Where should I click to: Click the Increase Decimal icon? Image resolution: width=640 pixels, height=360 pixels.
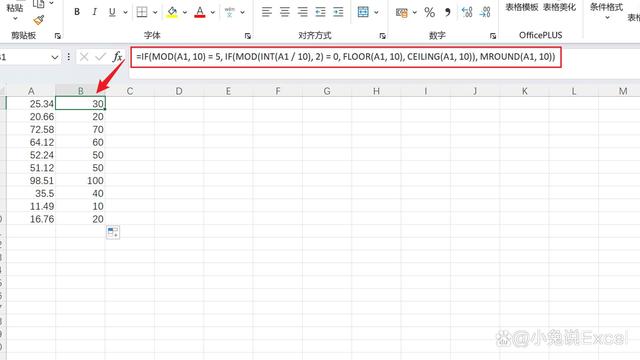[467, 12]
